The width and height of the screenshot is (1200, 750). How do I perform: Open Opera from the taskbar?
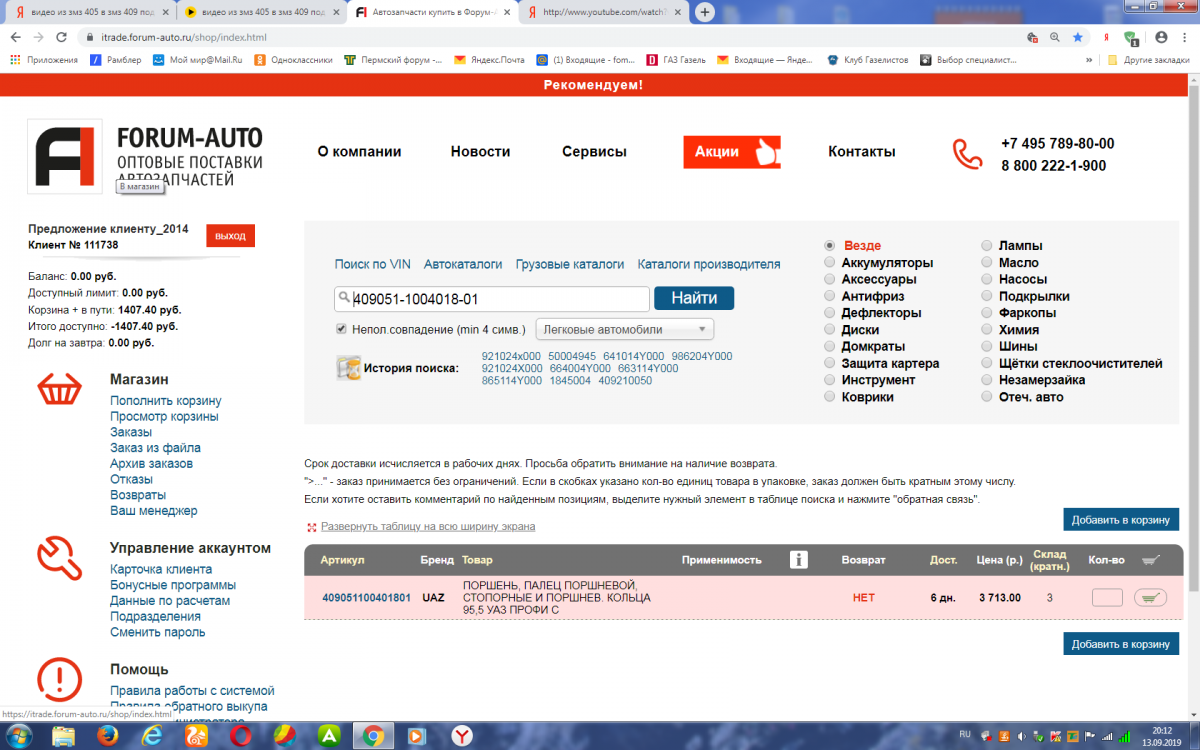[x=240, y=736]
